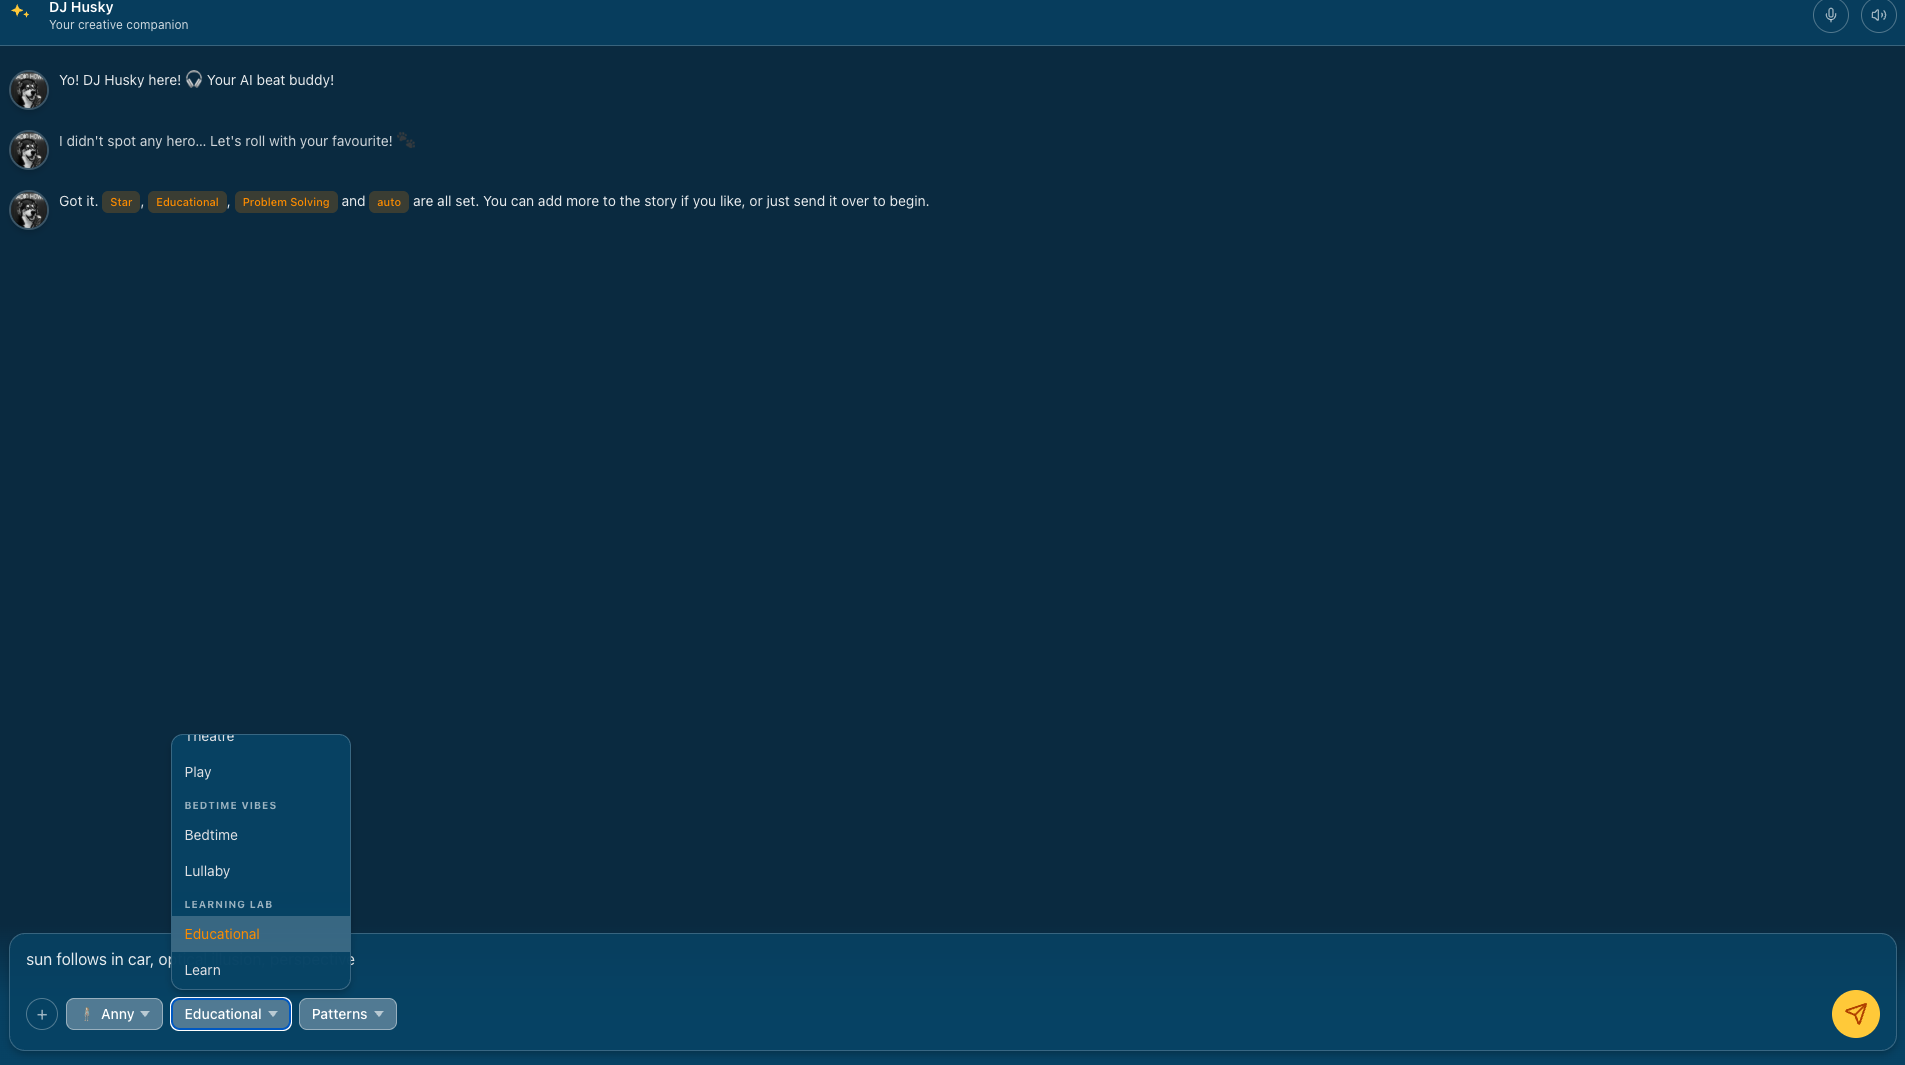Send the message with paper plane button
This screenshot has height=1065, width=1905.
1855,1014
